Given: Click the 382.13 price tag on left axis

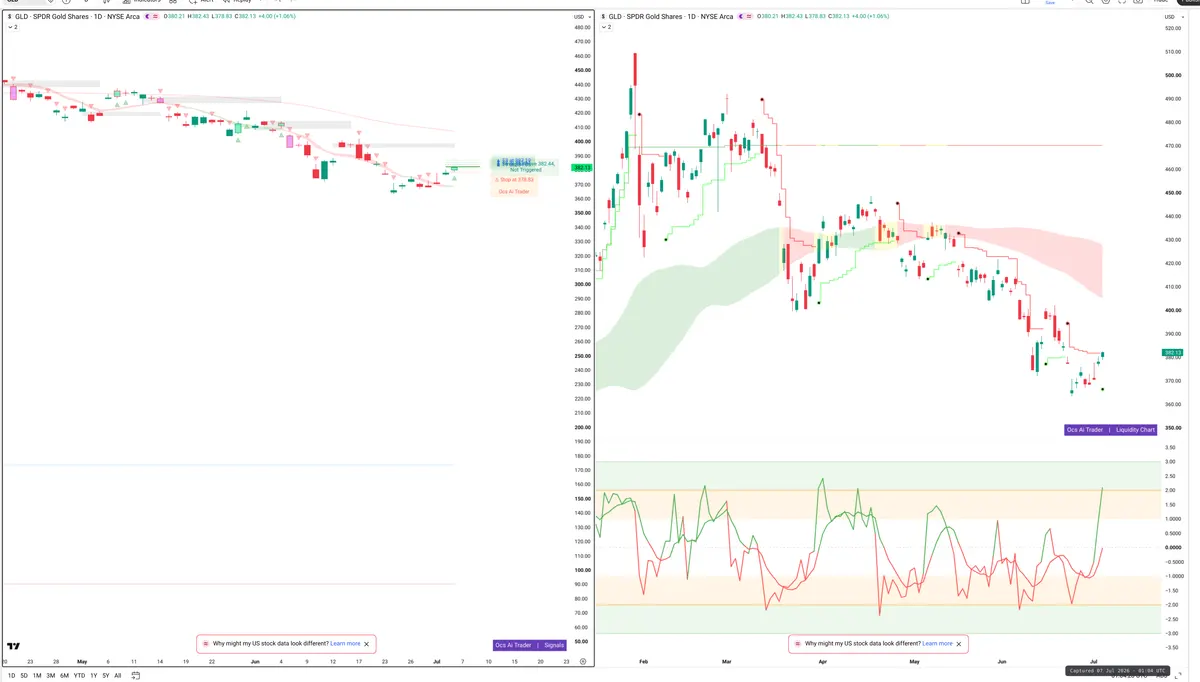Looking at the screenshot, I should tap(581, 168).
